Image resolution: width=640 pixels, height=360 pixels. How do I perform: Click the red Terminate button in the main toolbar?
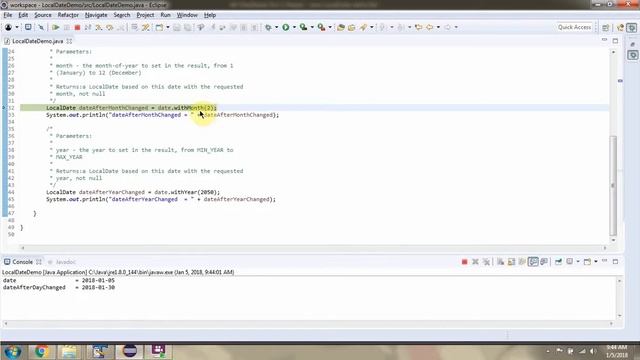click(x=77, y=27)
